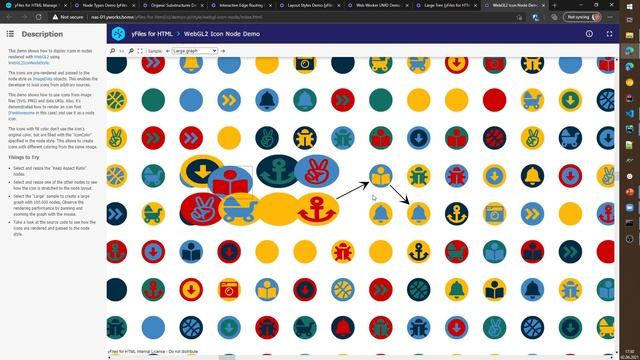Fit graph content to view
640x360 pixels.
click(x=140, y=51)
